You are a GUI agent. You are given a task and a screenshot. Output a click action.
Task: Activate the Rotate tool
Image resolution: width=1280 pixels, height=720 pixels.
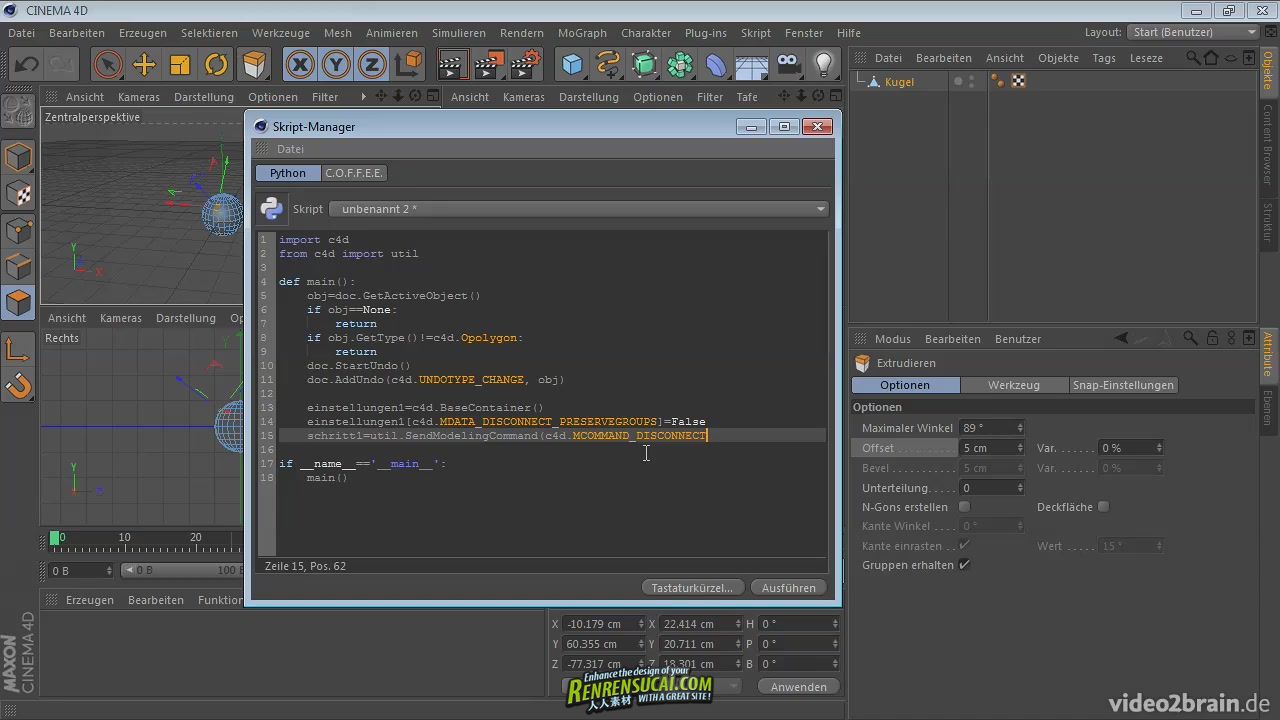217,65
